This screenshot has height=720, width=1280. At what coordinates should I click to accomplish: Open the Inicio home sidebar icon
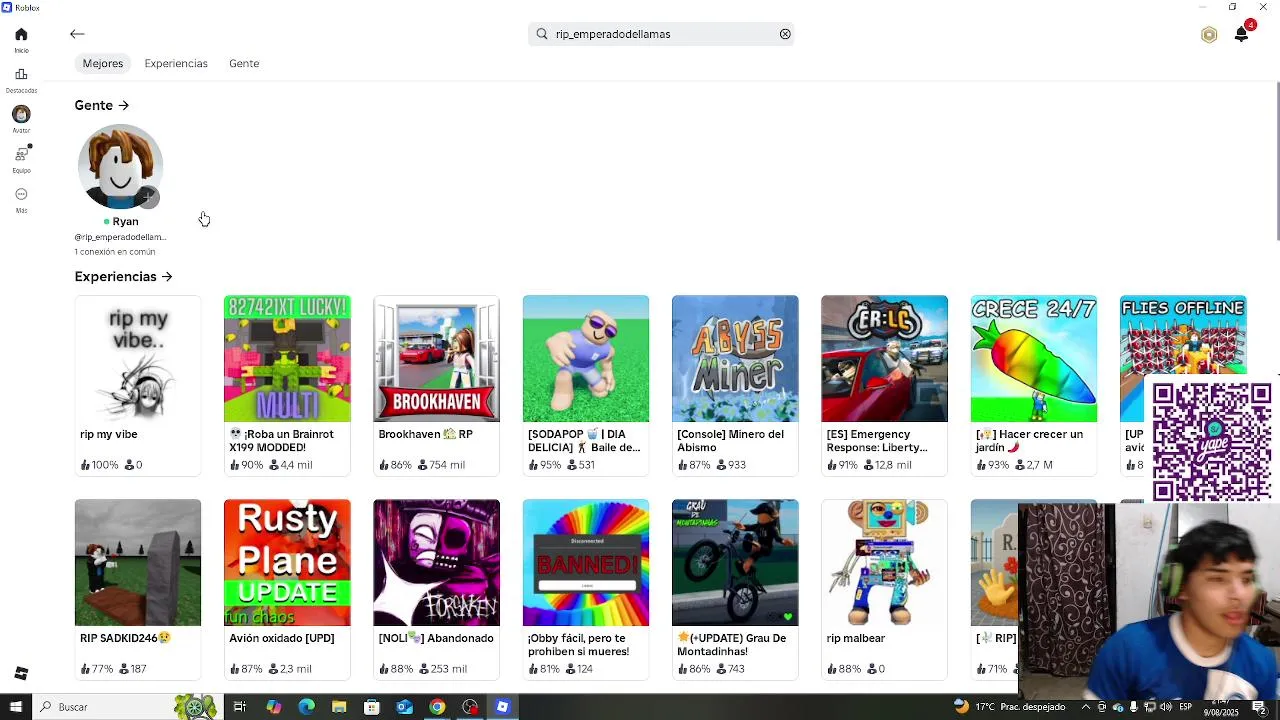click(x=21, y=34)
